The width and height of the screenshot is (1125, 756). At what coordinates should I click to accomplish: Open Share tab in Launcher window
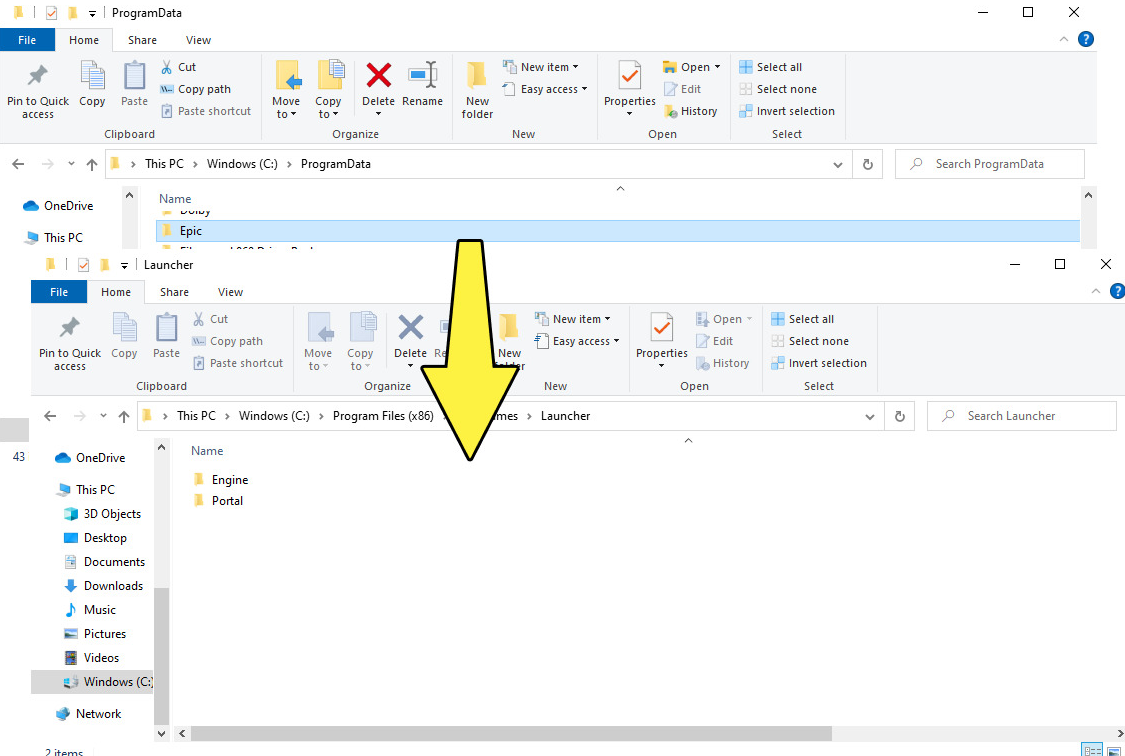[x=174, y=292]
